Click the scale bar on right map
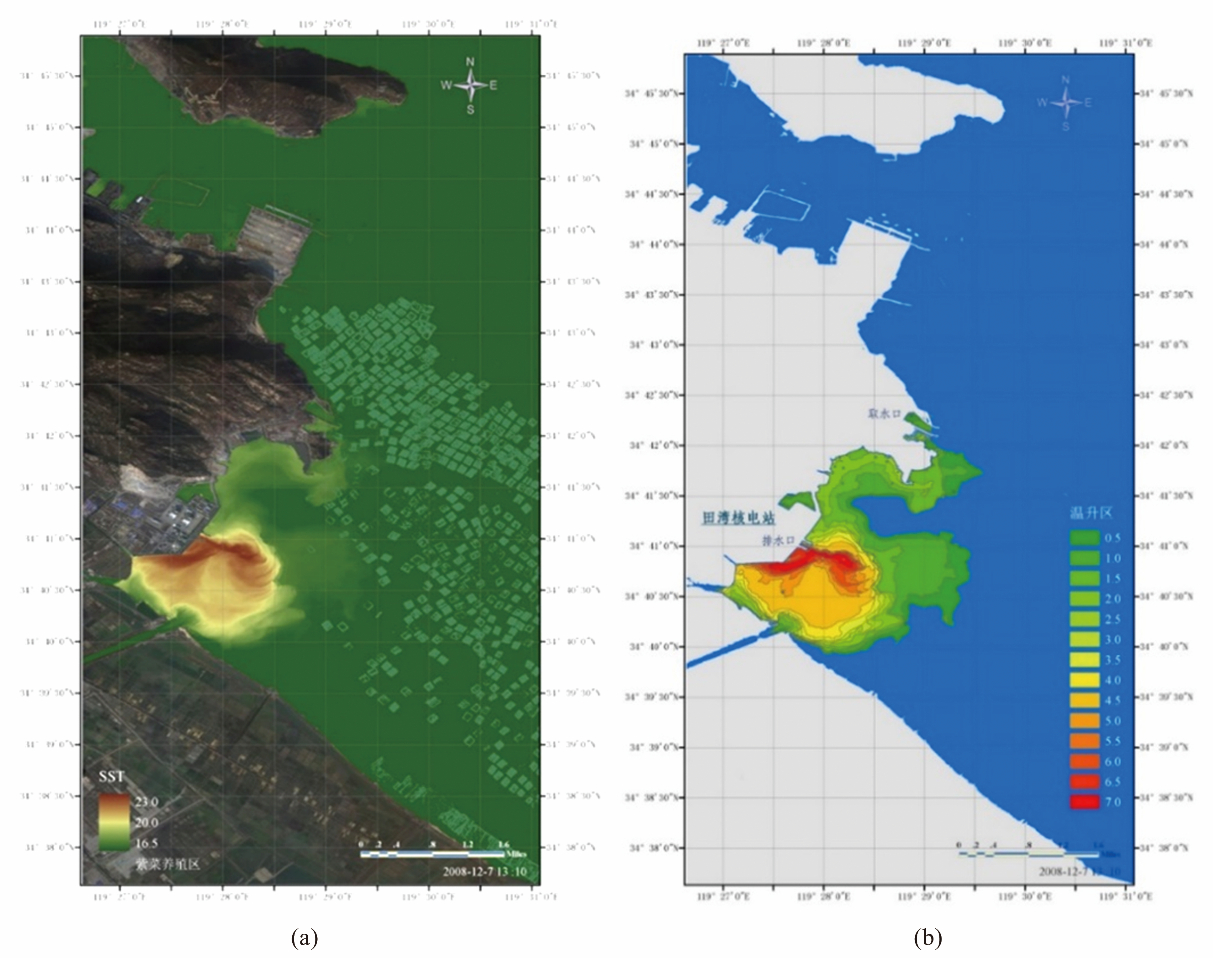1213x958 pixels. [1030, 853]
